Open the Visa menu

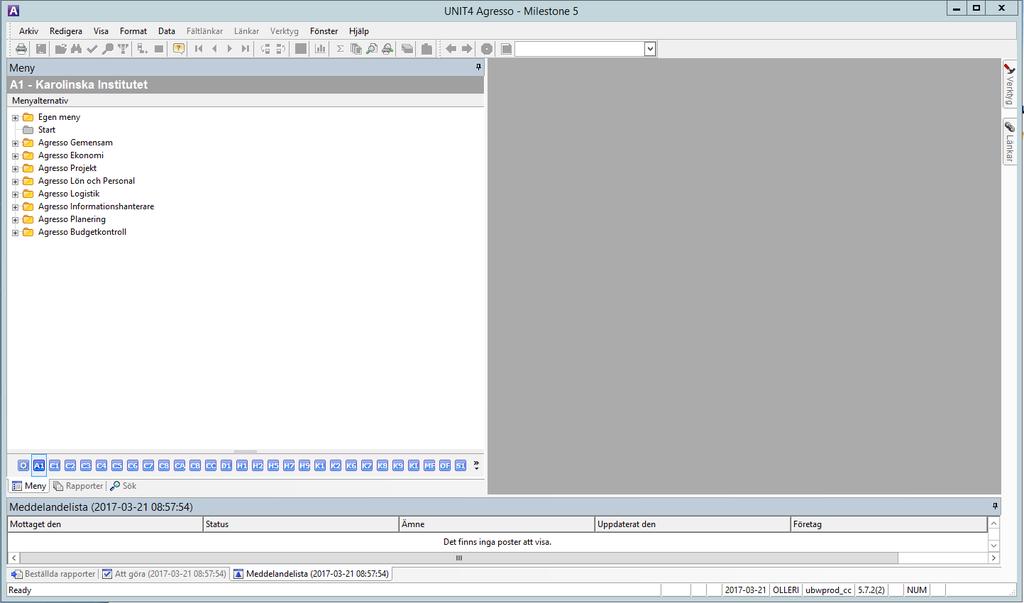101,31
